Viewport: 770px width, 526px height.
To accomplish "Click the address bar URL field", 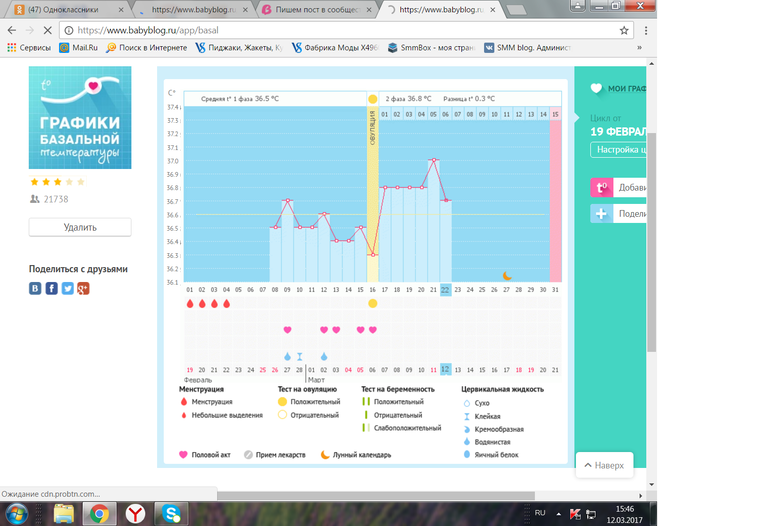I will tap(350, 30).
